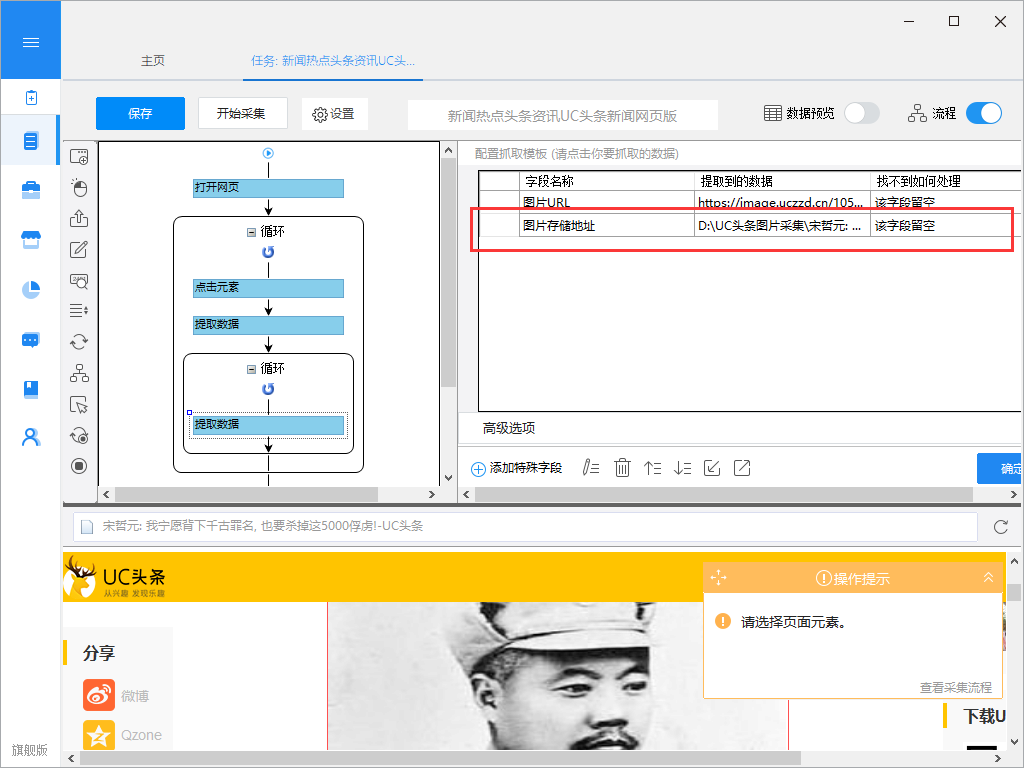1024x768 pixels.
Task: Click the move field up icon
Action: [652, 468]
